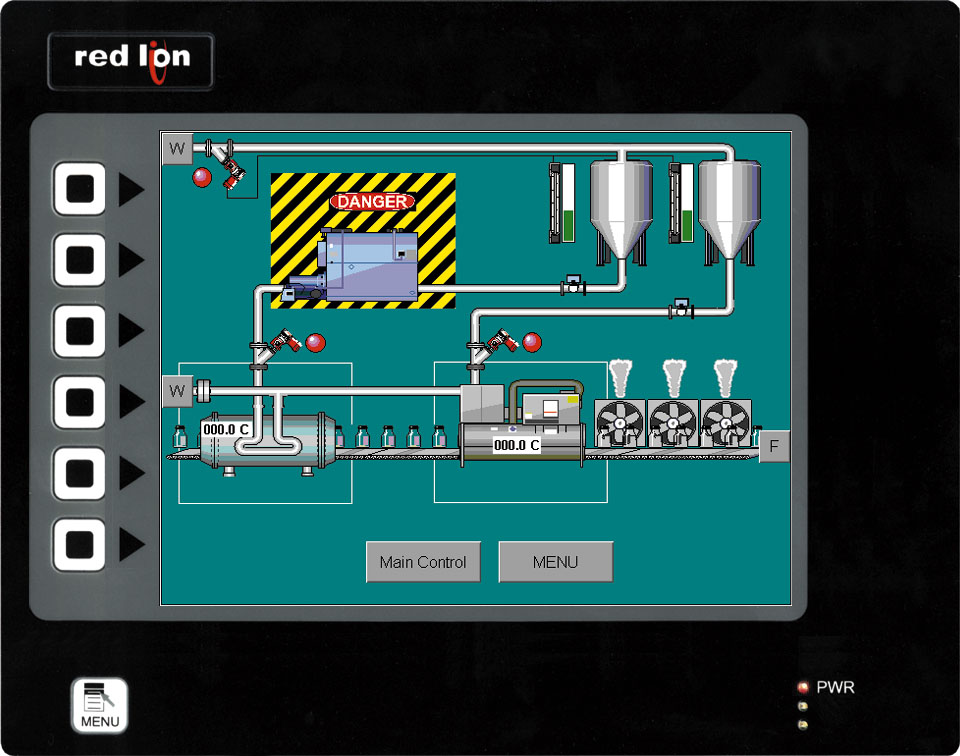Select the red indicator above the chiller unit
Image resolution: width=960 pixels, height=756 pixels.
tap(532, 342)
